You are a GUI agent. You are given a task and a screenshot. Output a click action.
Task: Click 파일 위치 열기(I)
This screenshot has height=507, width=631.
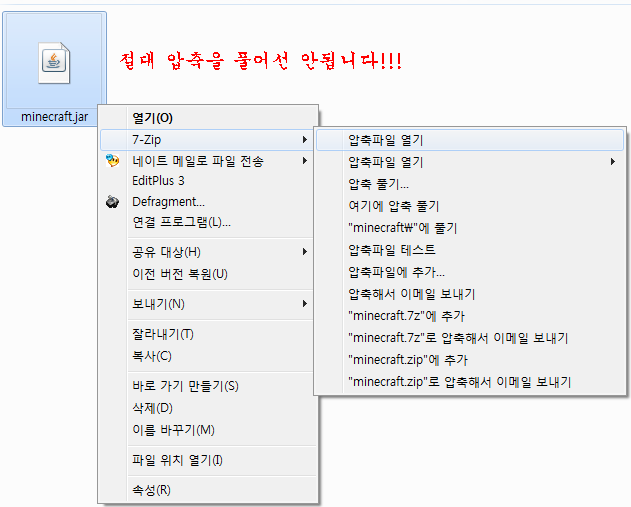point(208,460)
